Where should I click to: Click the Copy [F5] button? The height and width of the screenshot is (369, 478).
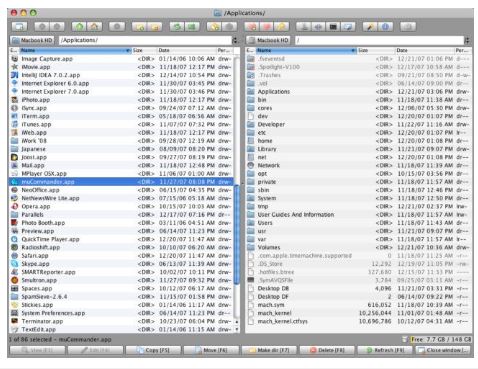(x=153, y=350)
